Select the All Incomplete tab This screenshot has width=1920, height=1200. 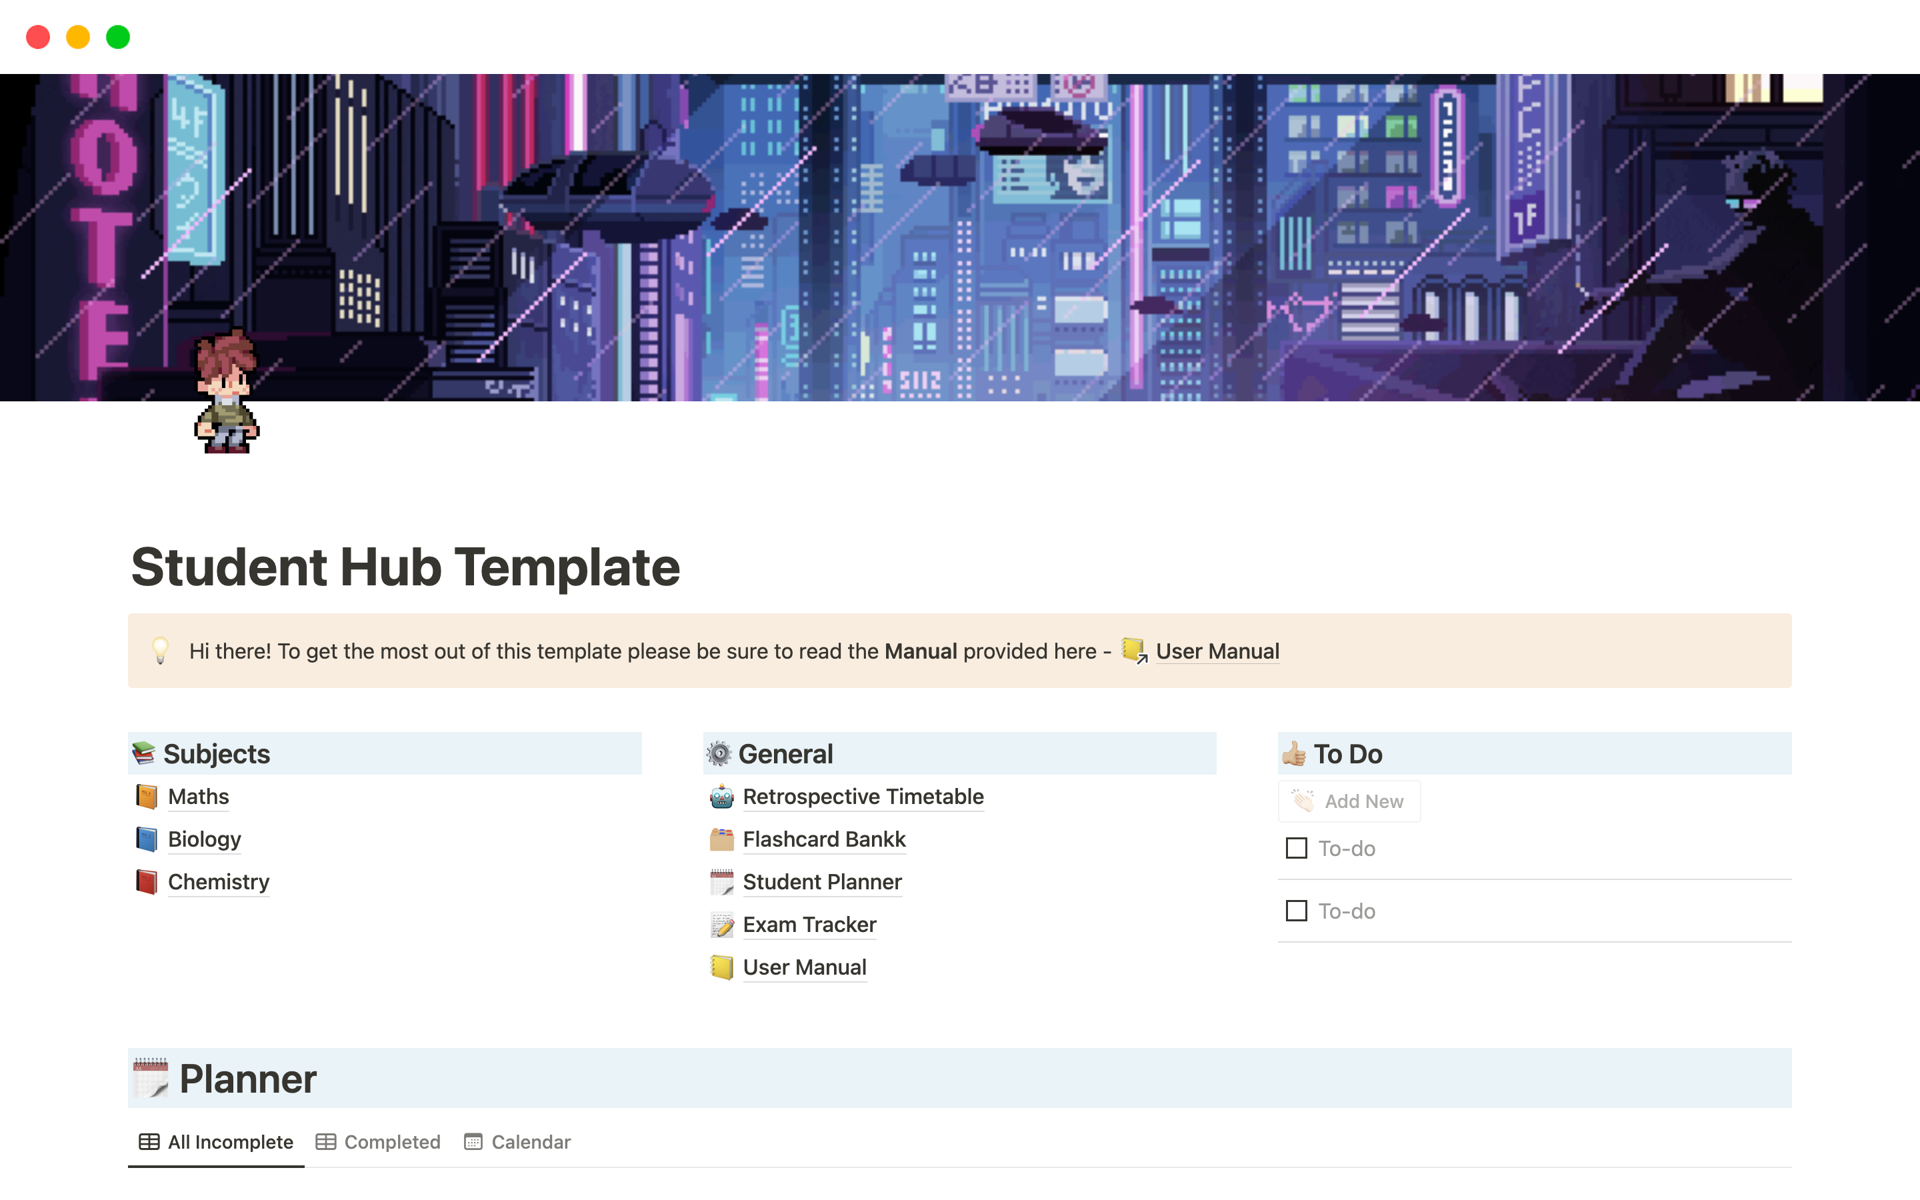[x=216, y=1142]
